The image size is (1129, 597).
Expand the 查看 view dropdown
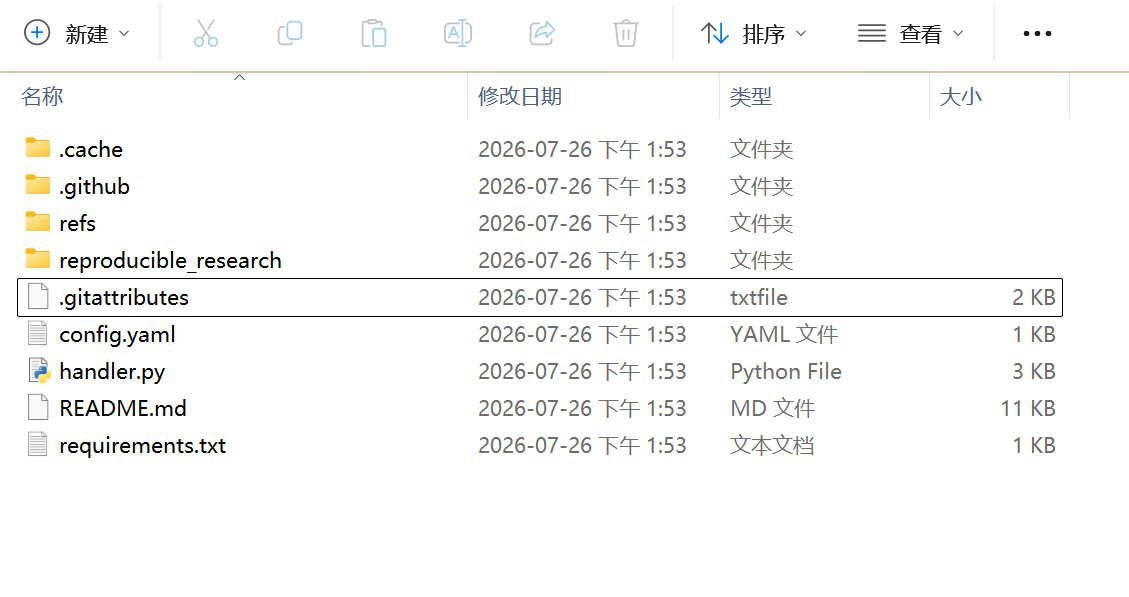910,33
